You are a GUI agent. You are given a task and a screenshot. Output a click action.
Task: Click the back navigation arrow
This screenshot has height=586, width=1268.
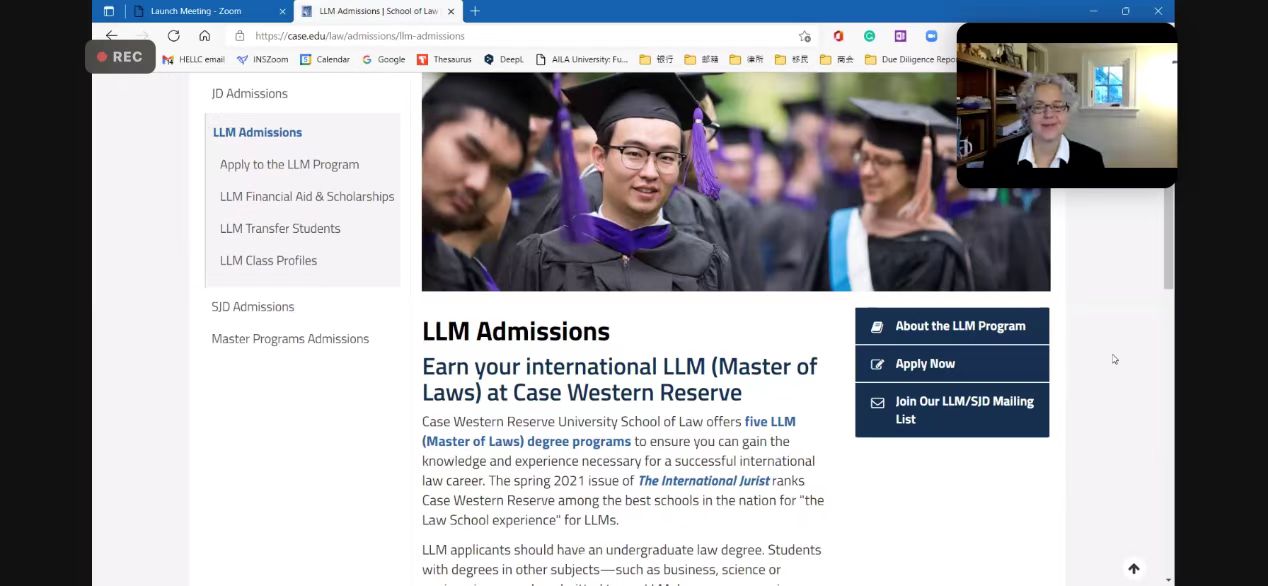[112, 36]
